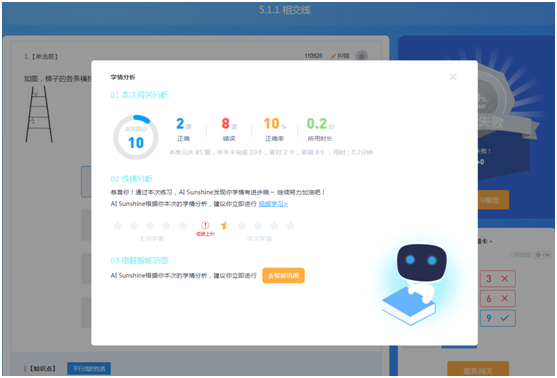557x378 pixels.
Task: Click the orange 重新闯关 button
Action: 478,369
